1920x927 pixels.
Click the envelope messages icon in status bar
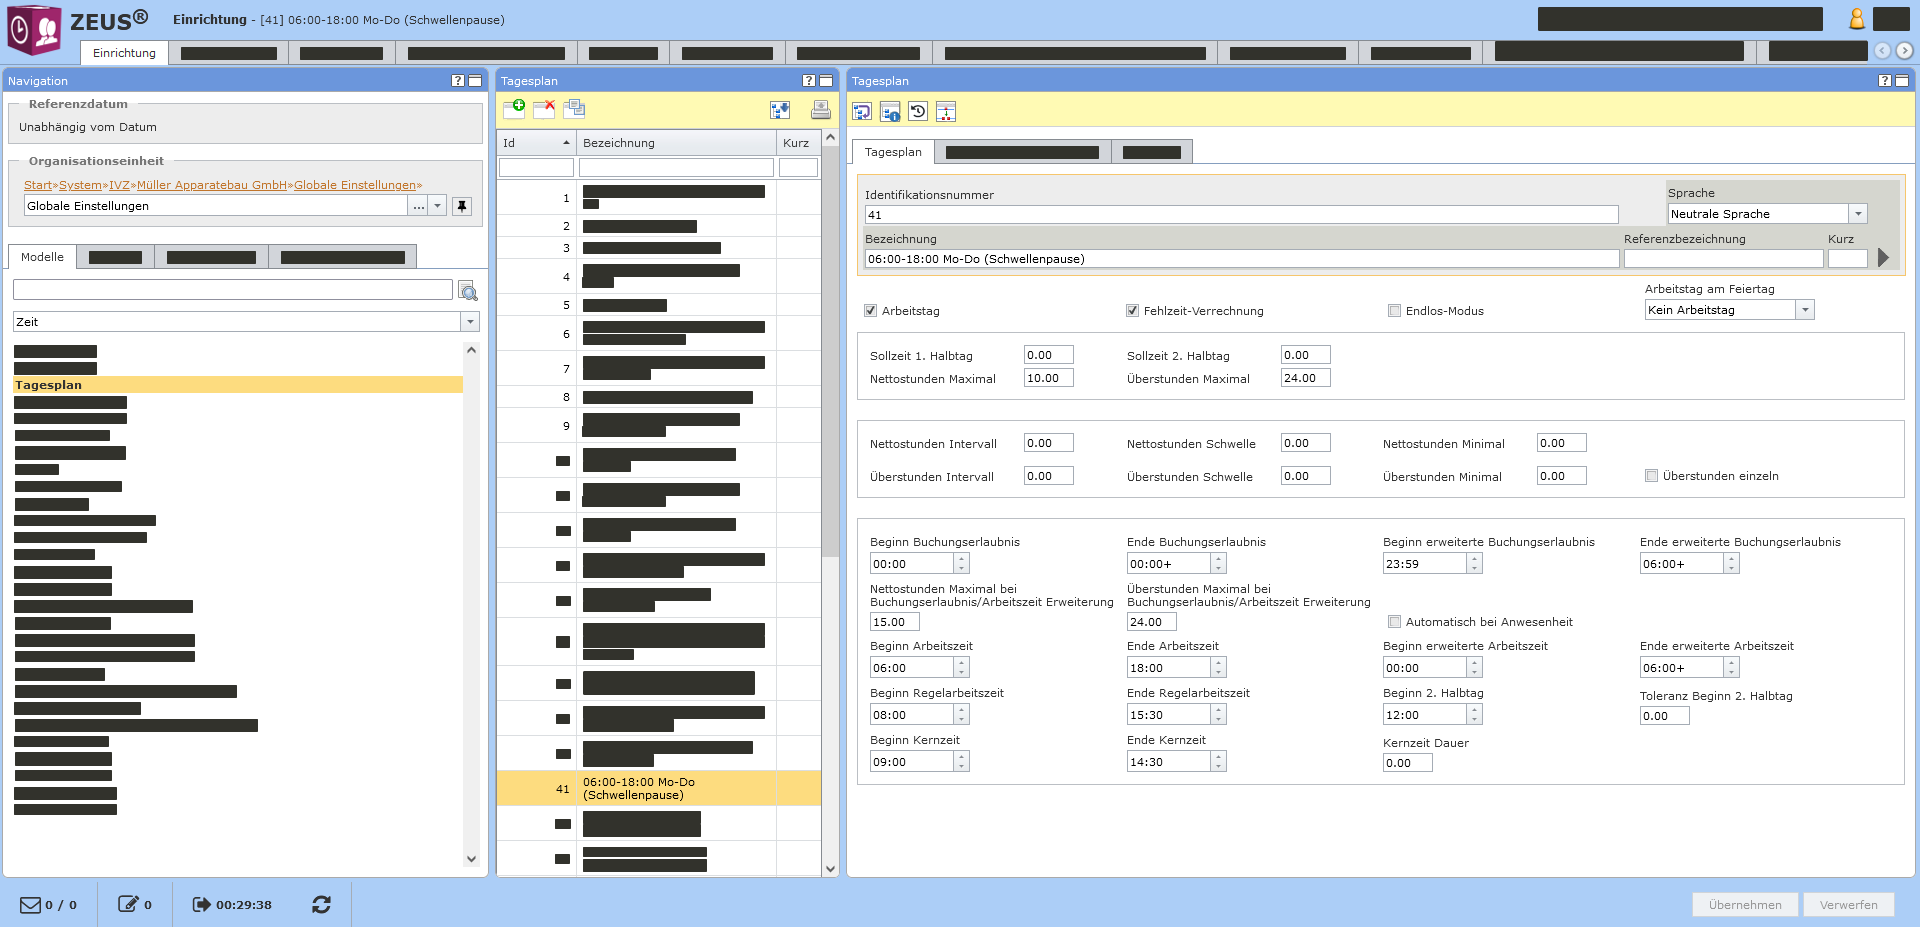pyautogui.click(x=31, y=905)
